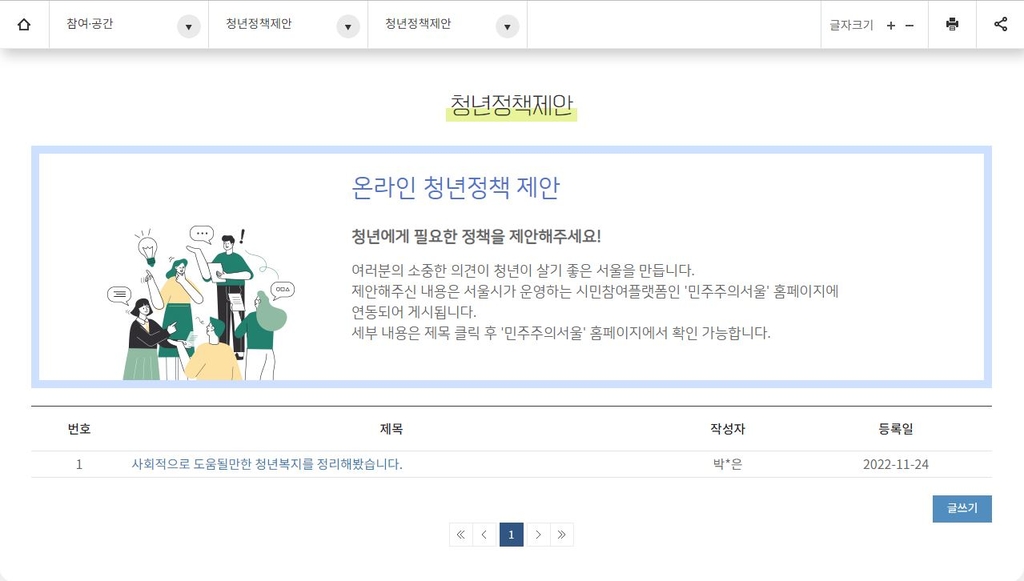Open the post 사회적으로 도움될만한 청년복지를 정리해봤습니다
This screenshot has height=581, width=1024.
[266, 464]
